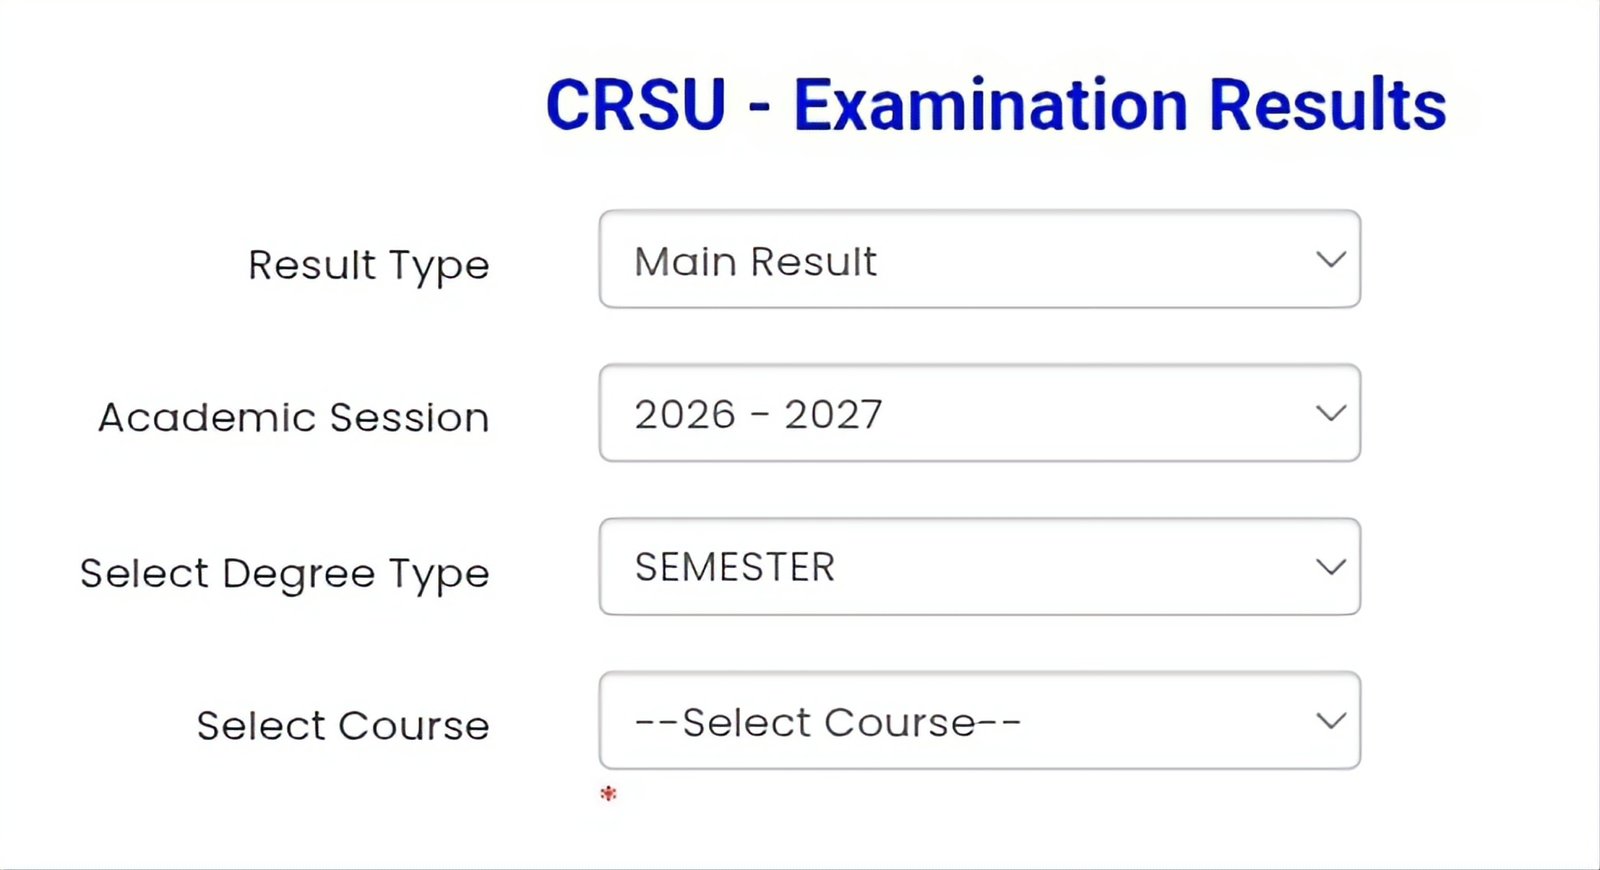Image resolution: width=1600 pixels, height=870 pixels.
Task: Click the 'SEMESTER' selected value text
Action: pyautogui.click(x=735, y=568)
